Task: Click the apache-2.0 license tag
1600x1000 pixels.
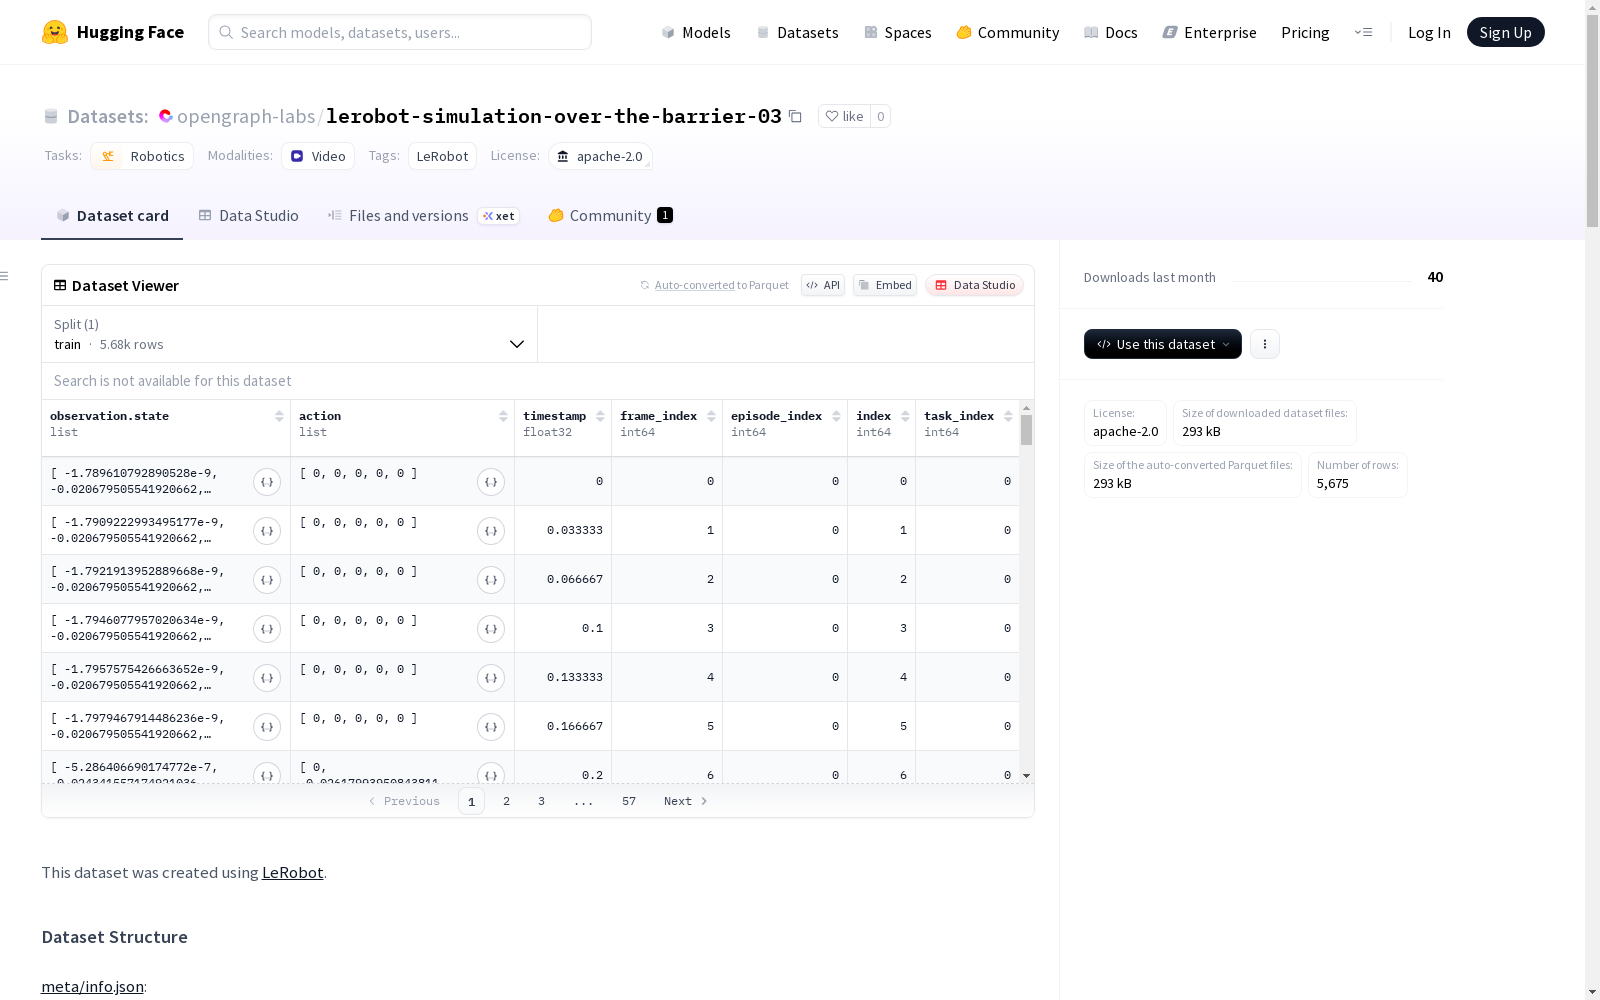Action: pos(600,156)
